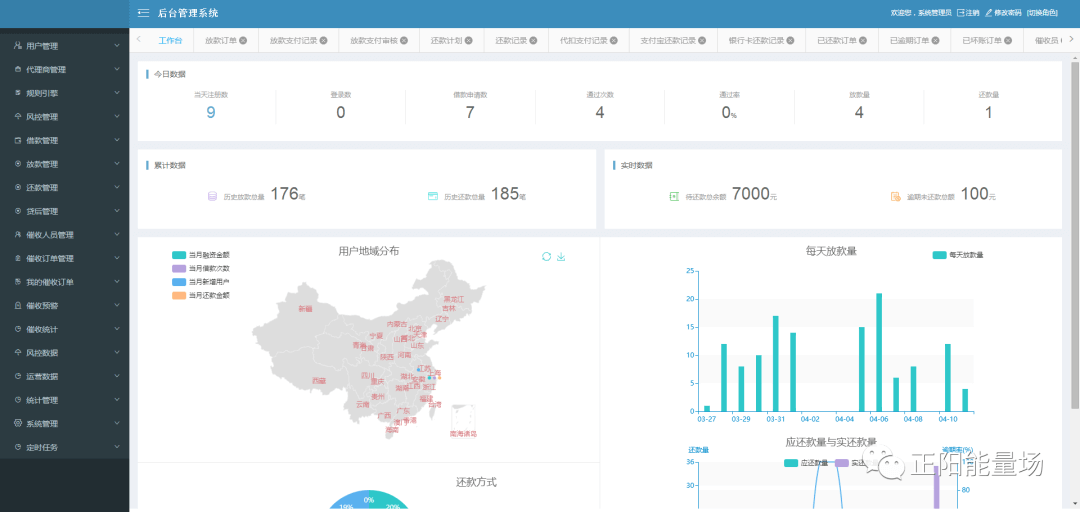This screenshot has height=512, width=1080.
Task: Click the 待还款总余额 value 7000
Action: click(750, 194)
